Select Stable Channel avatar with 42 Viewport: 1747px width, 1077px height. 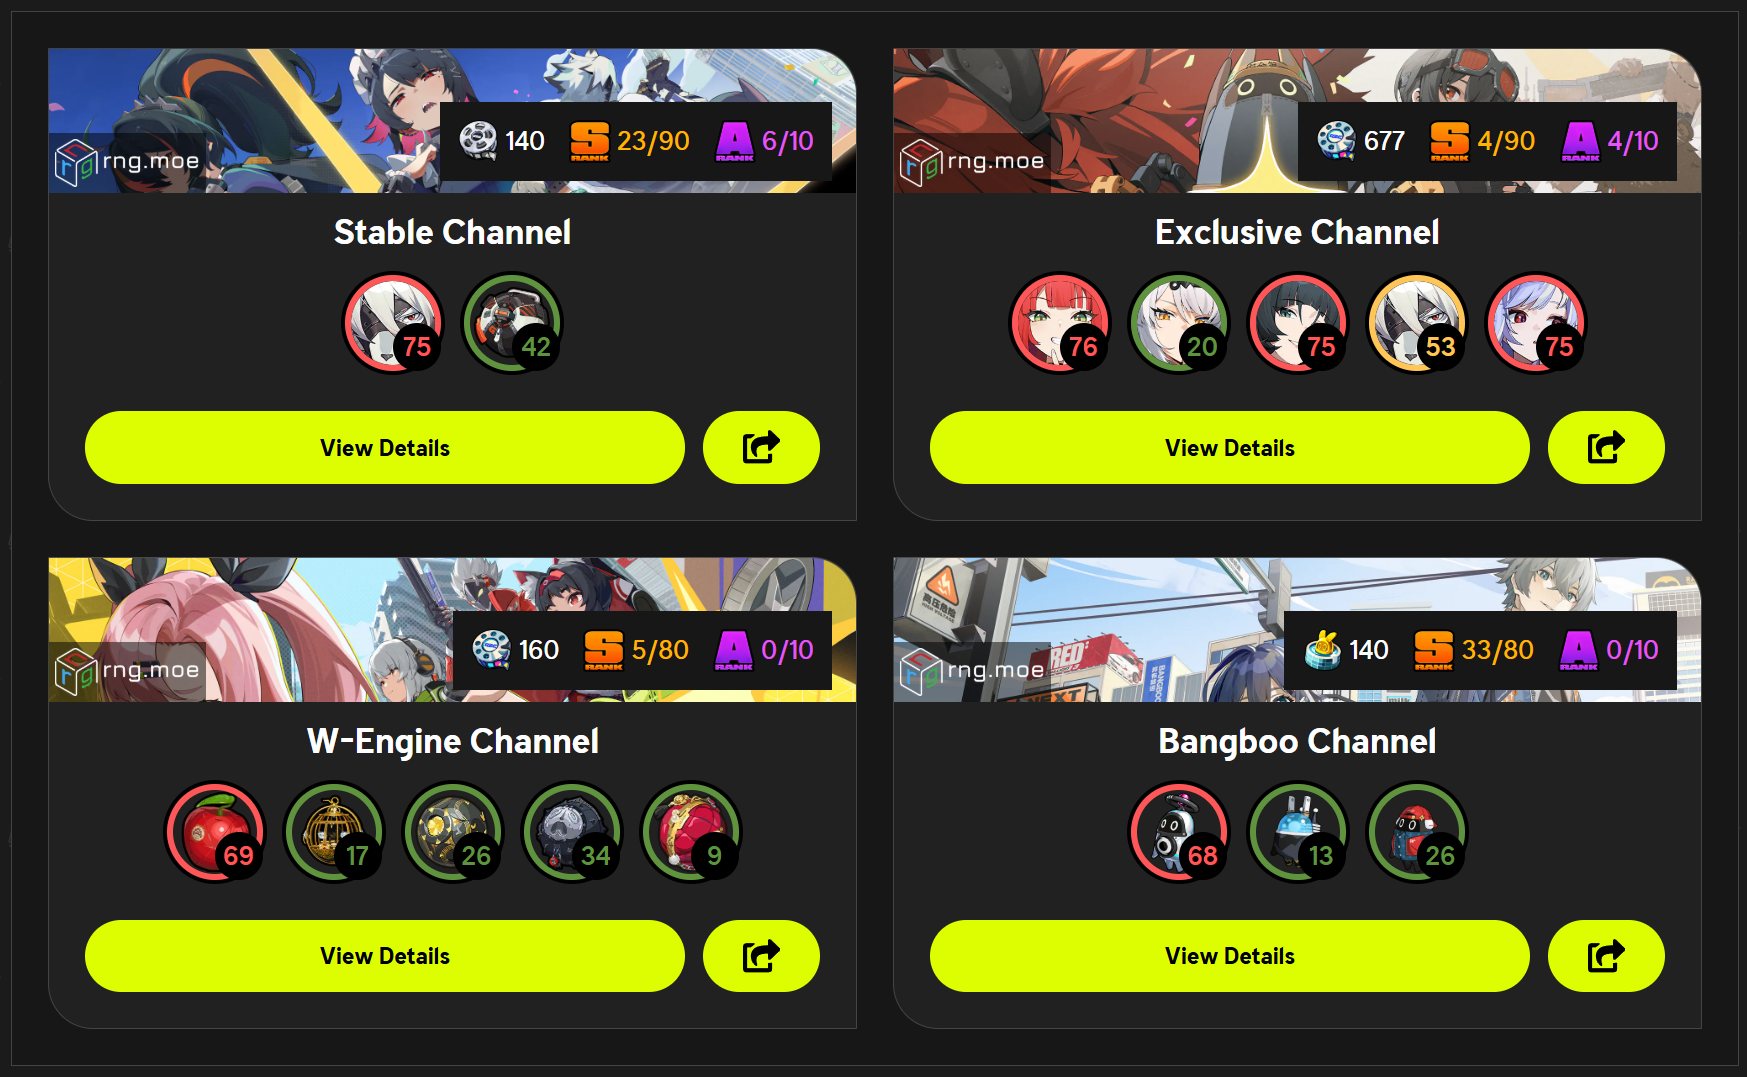pyautogui.click(x=512, y=323)
